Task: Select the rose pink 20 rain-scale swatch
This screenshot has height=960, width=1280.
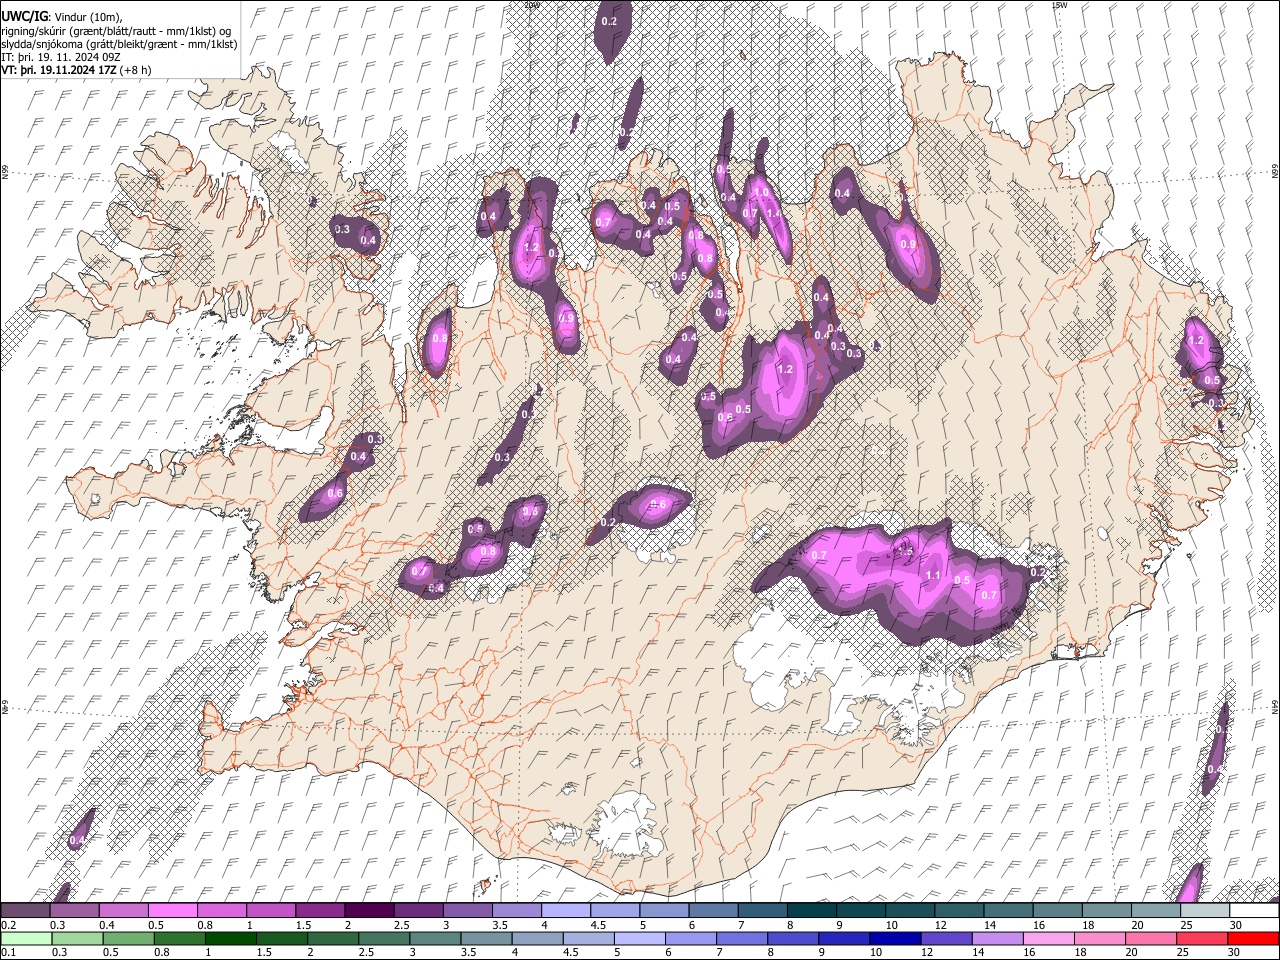Action: tap(1150, 938)
